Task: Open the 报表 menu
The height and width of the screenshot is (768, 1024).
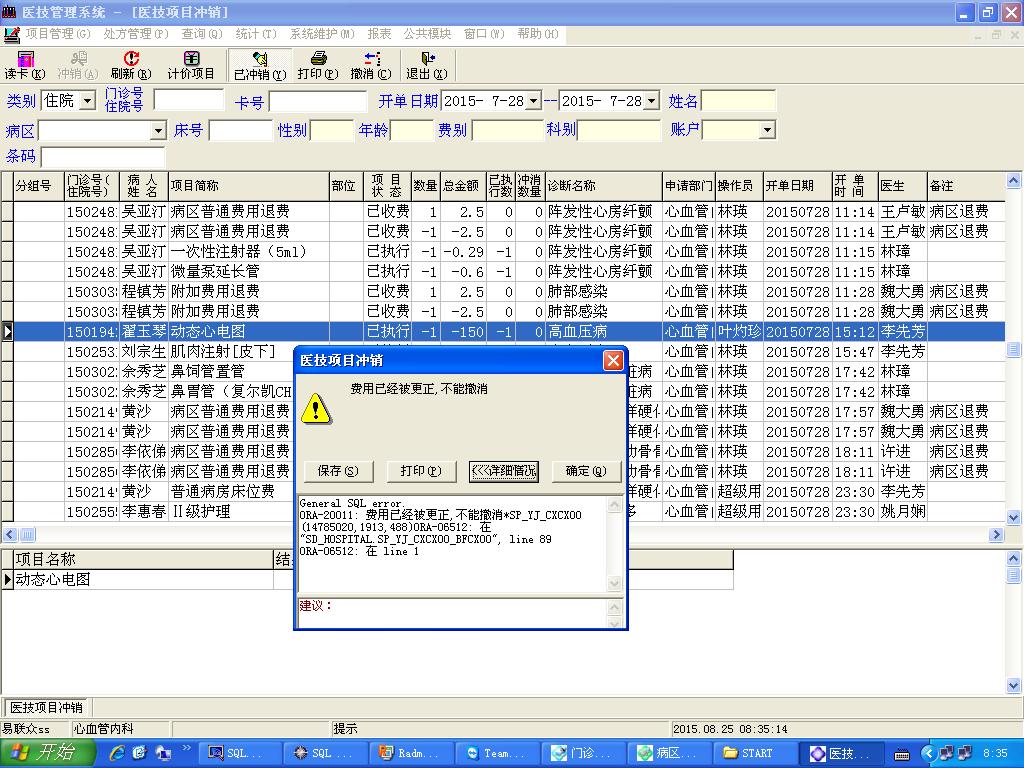Action: (x=379, y=34)
